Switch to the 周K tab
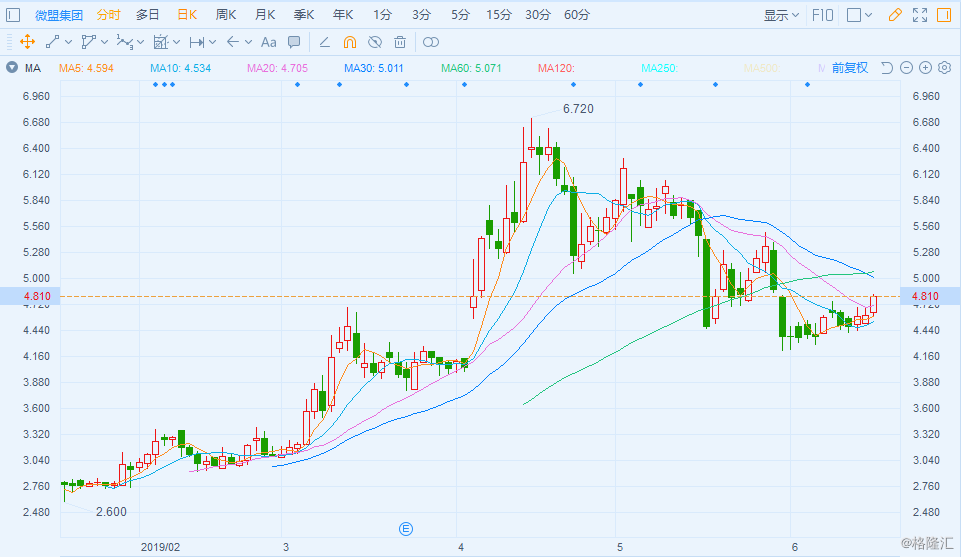961x557 pixels. coord(226,15)
